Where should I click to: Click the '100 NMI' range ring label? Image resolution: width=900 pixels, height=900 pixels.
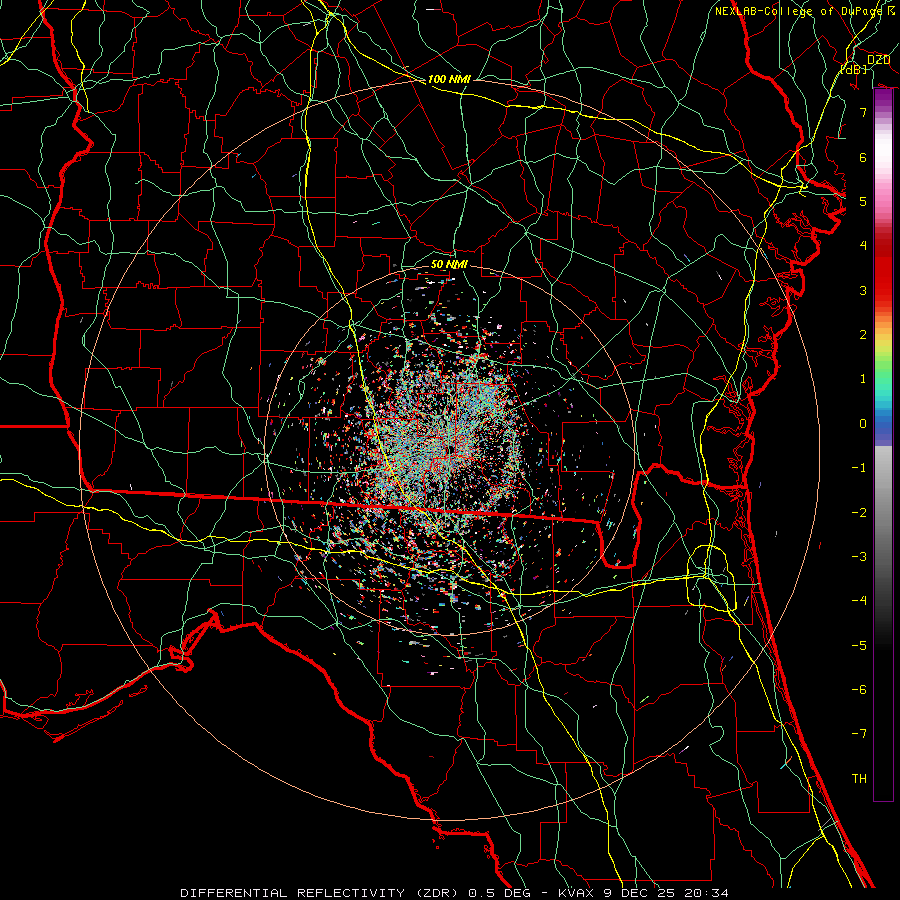pos(449,79)
